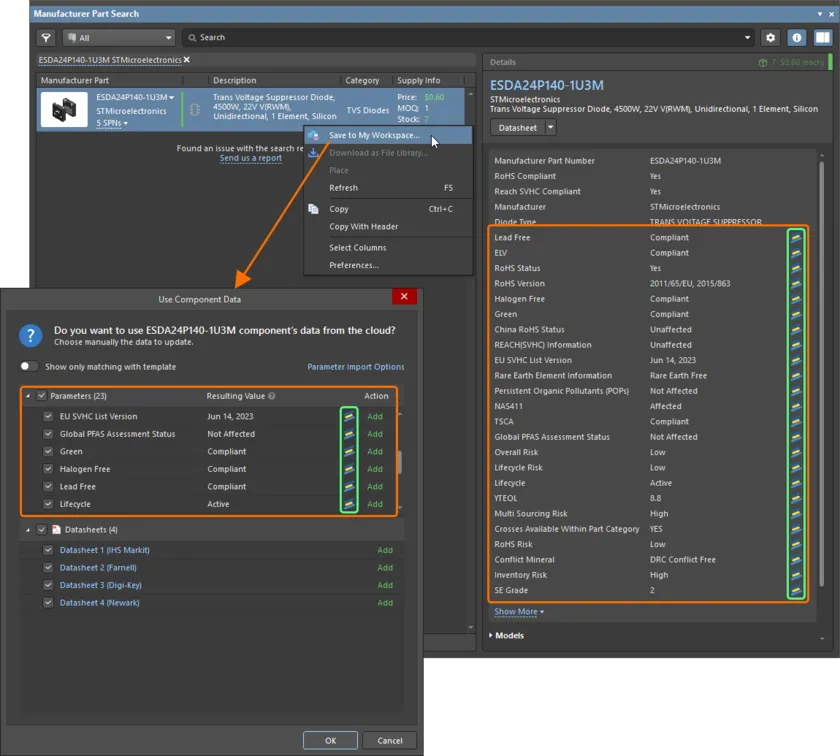This screenshot has height=756, width=840.
Task: Click the component image thumbnail
Action: point(64,109)
